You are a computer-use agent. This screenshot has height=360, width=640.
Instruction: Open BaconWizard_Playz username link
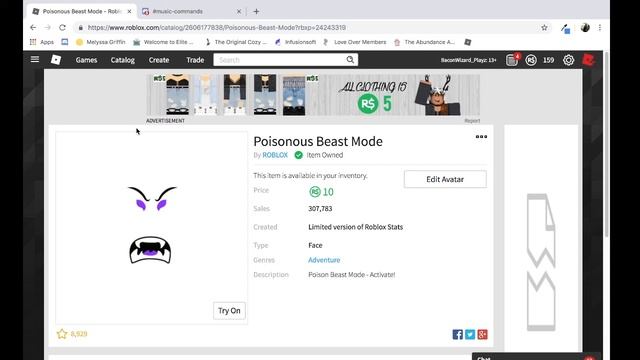pyautogui.click(x=469, y=60)
